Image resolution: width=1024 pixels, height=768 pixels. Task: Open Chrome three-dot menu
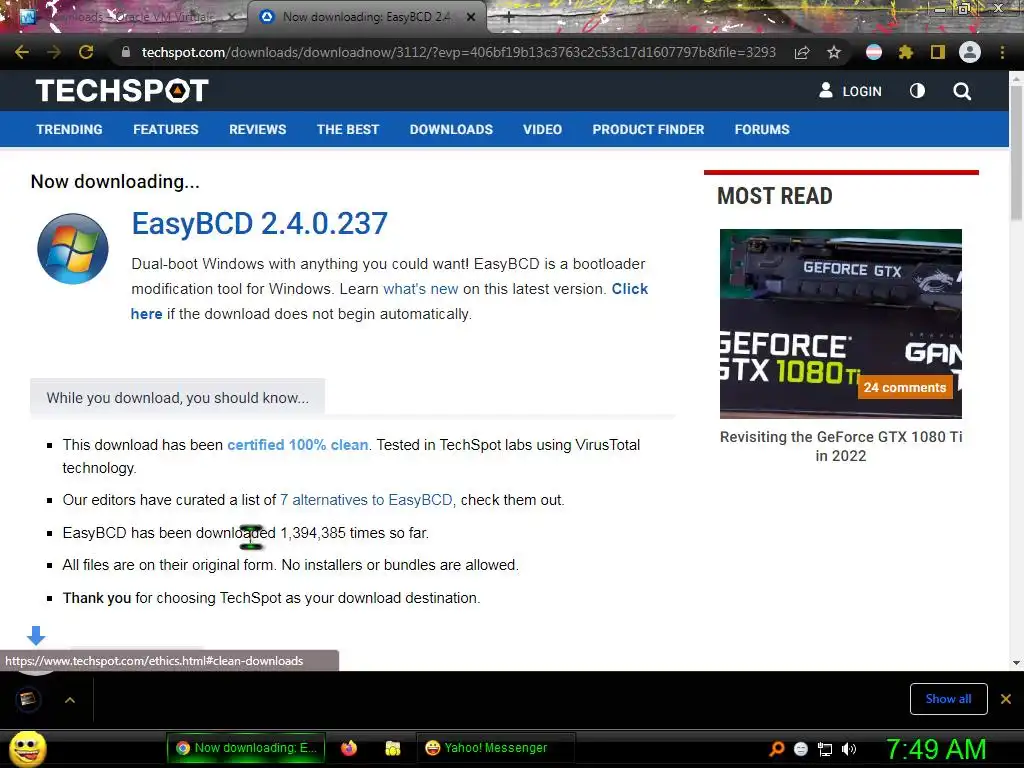click(x=1002, y=52)
